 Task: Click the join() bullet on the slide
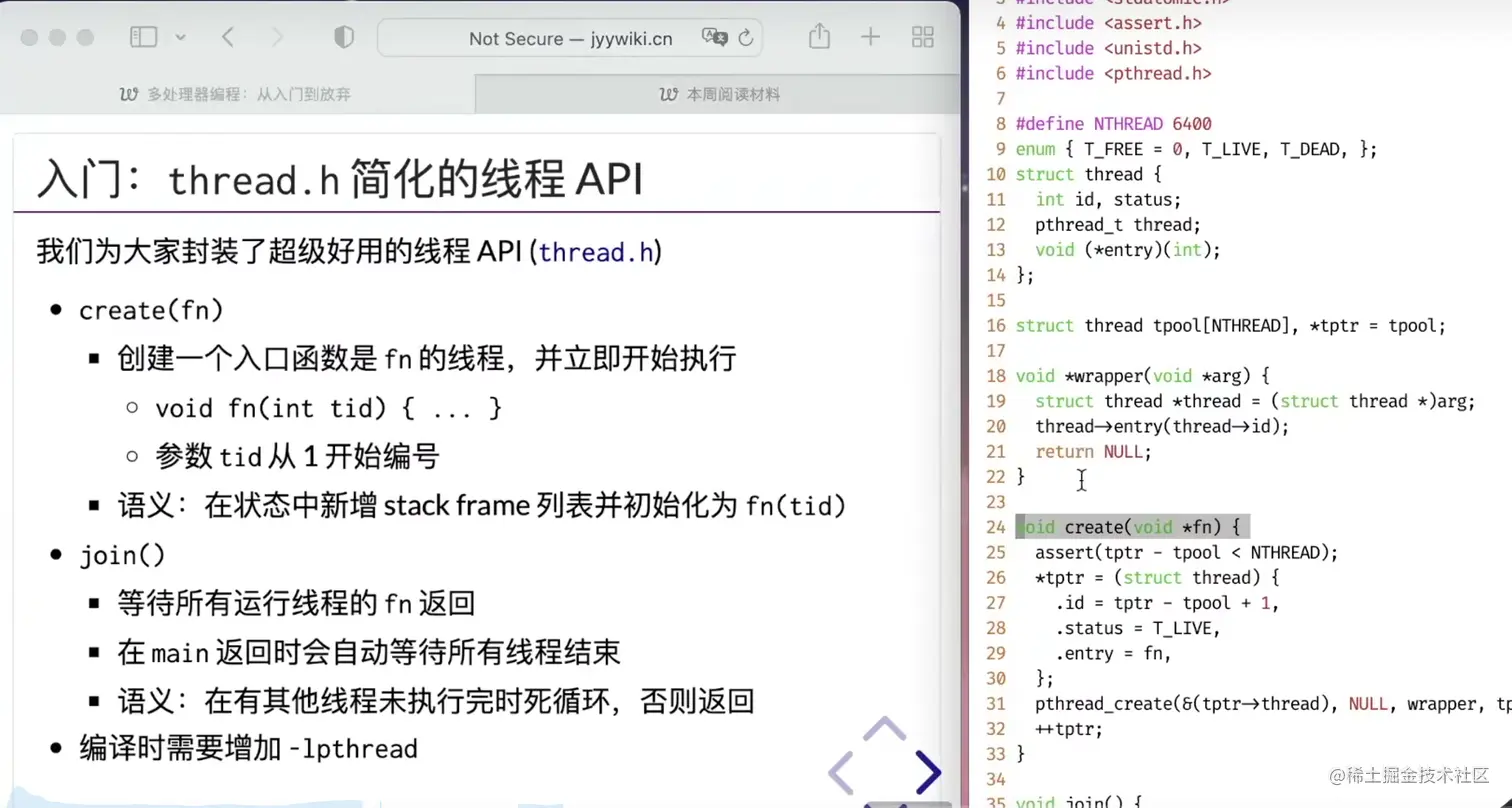(x=122, y=555)
